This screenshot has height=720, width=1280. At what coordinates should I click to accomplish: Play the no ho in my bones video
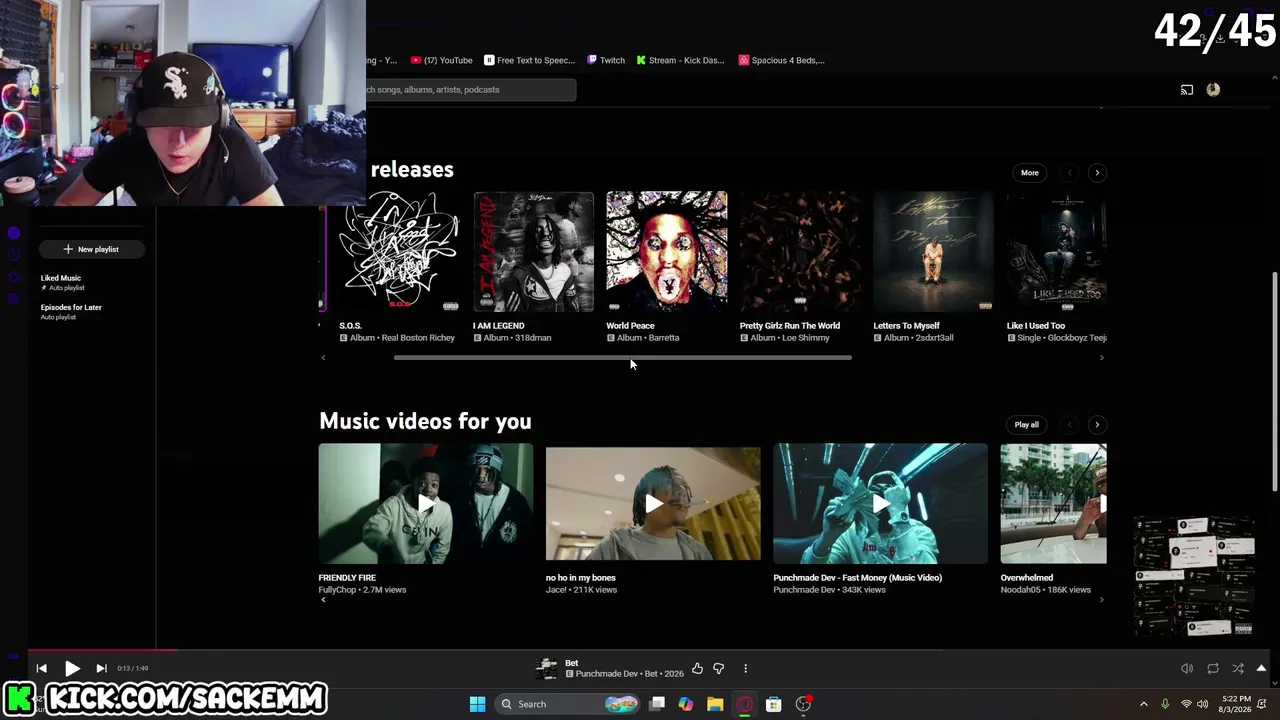653,504
